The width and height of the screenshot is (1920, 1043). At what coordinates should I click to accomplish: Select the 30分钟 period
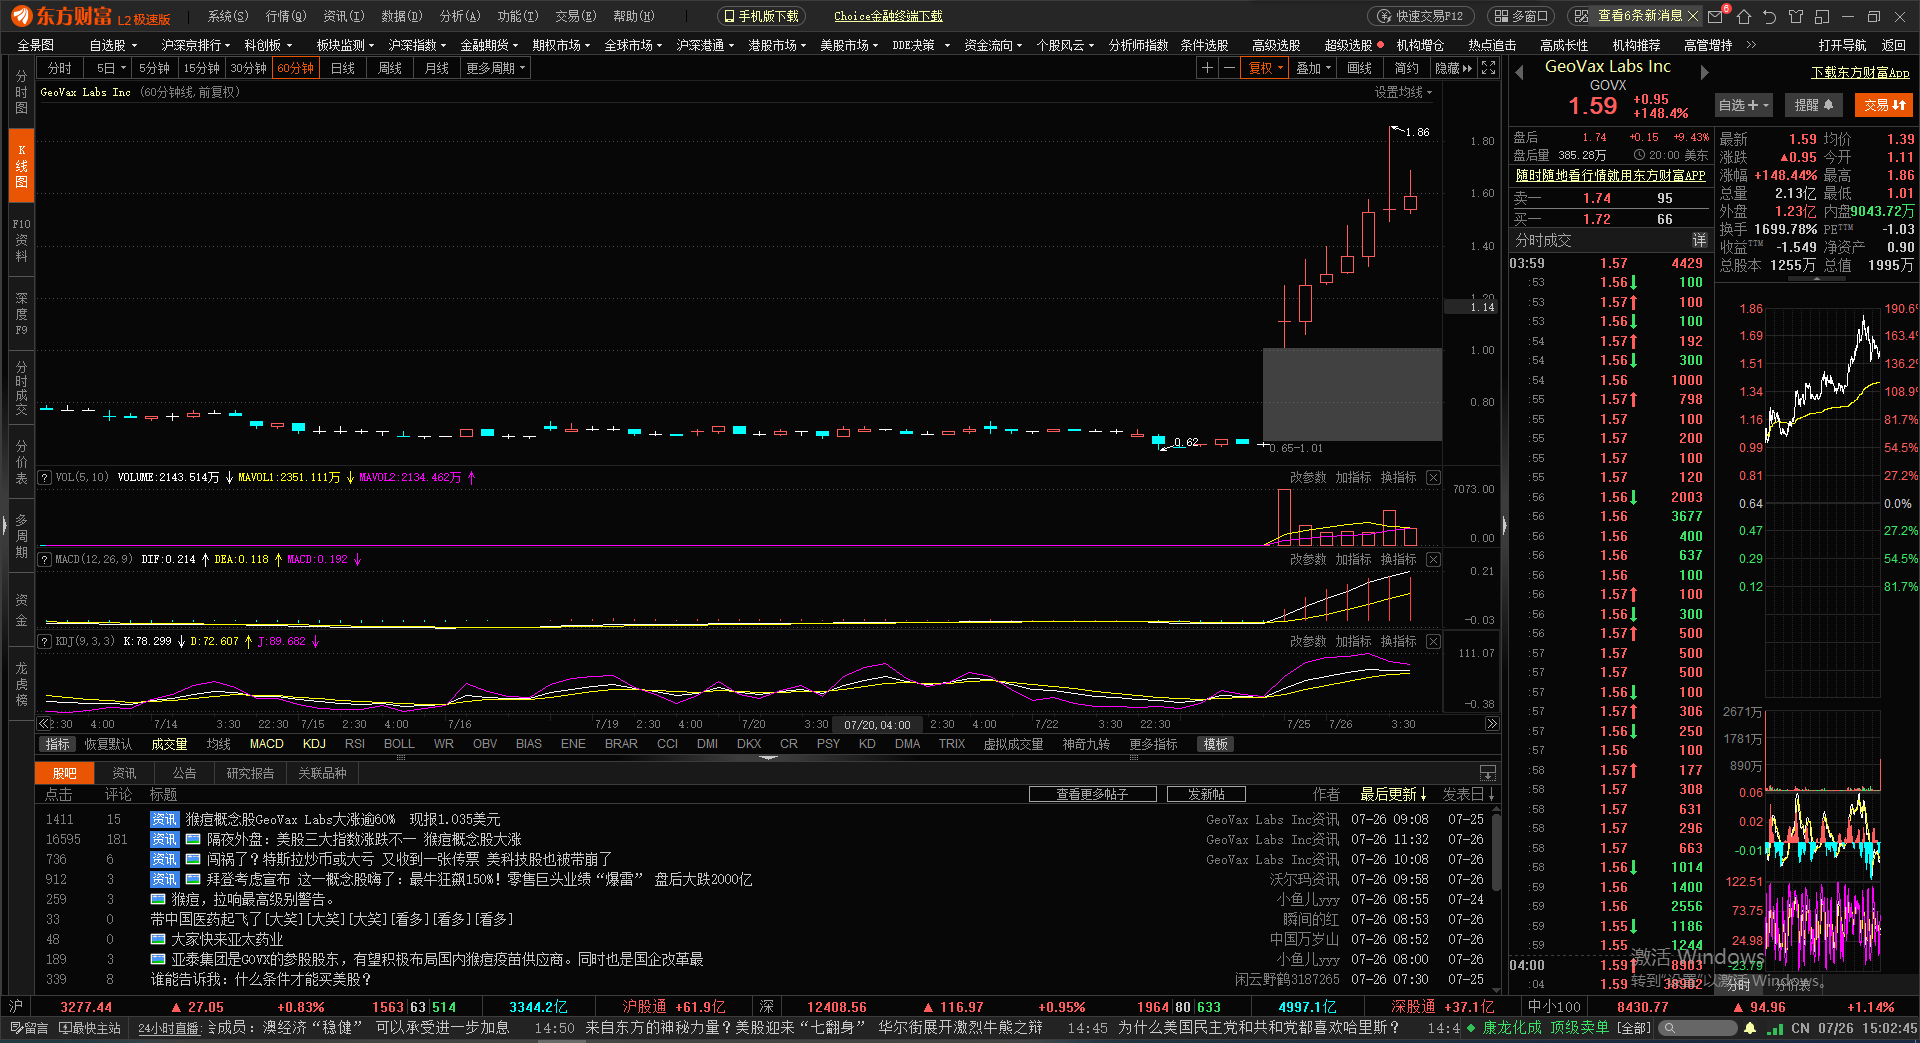coord(248,68)
